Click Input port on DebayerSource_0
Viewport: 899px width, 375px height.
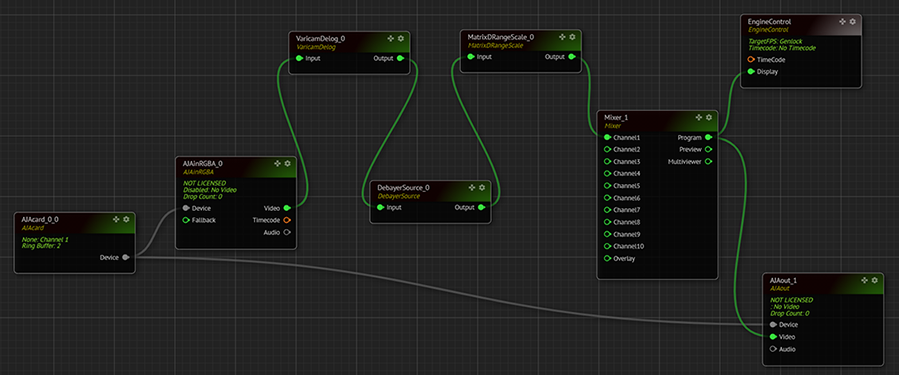click(381, 208)
